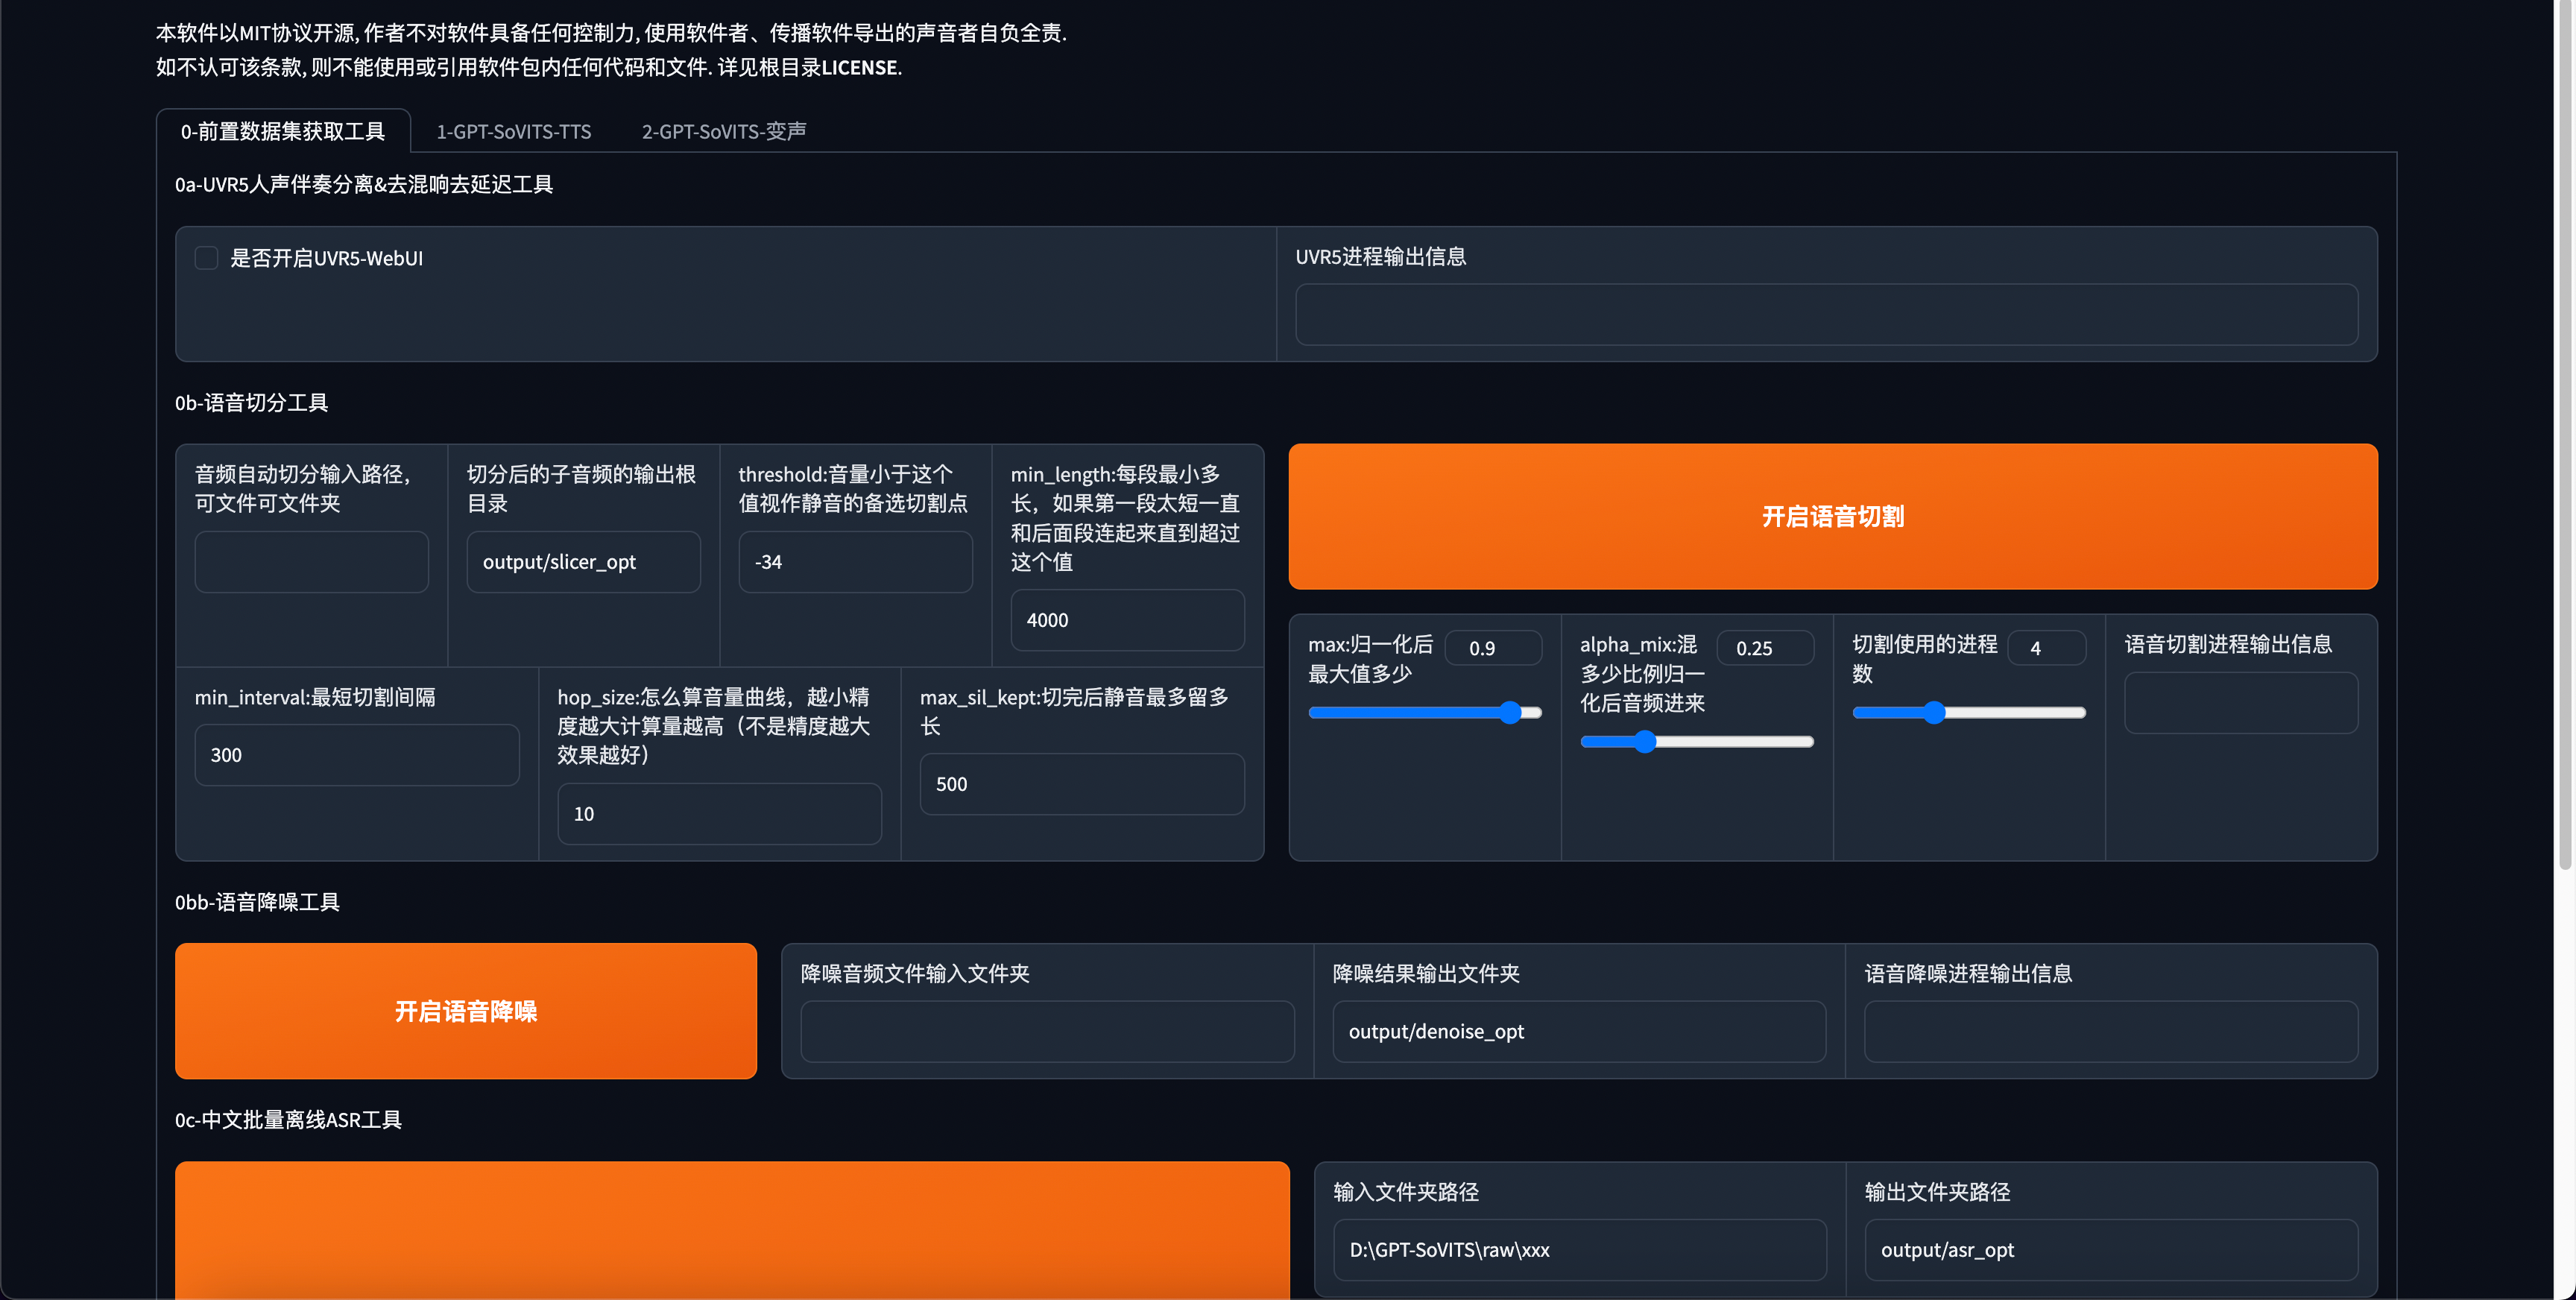Switch to the 1-GPT-SoVITS-TTS tab

pyautogui.click(x=513, y=131)
